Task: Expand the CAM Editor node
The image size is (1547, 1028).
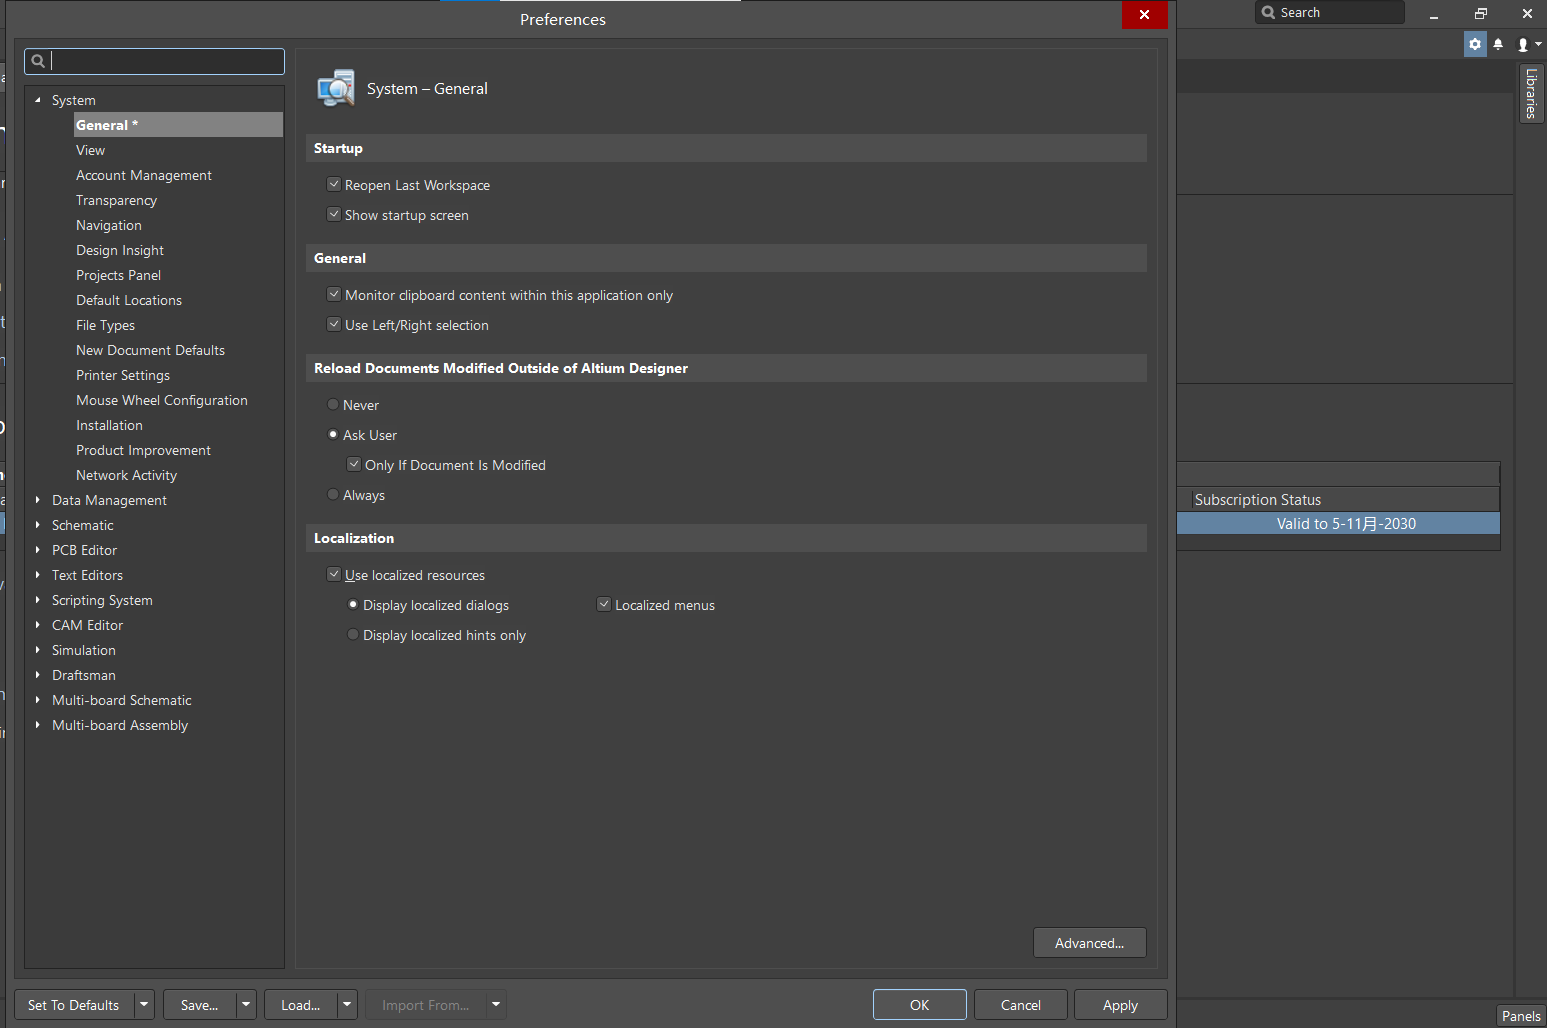Action: click(x=38, y=625)
